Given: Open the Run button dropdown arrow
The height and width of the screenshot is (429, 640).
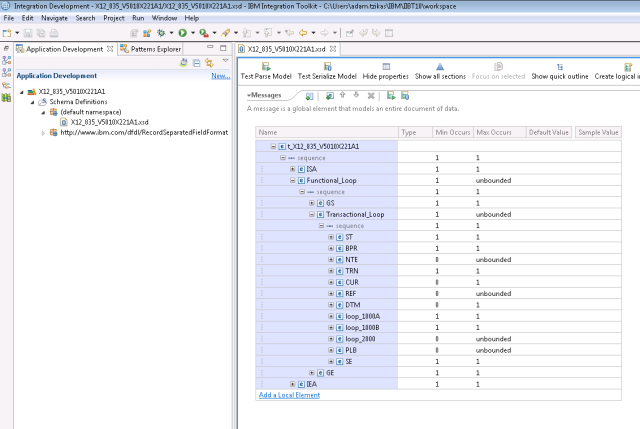Looking at the screenshot, I should [x=193, y=33].
